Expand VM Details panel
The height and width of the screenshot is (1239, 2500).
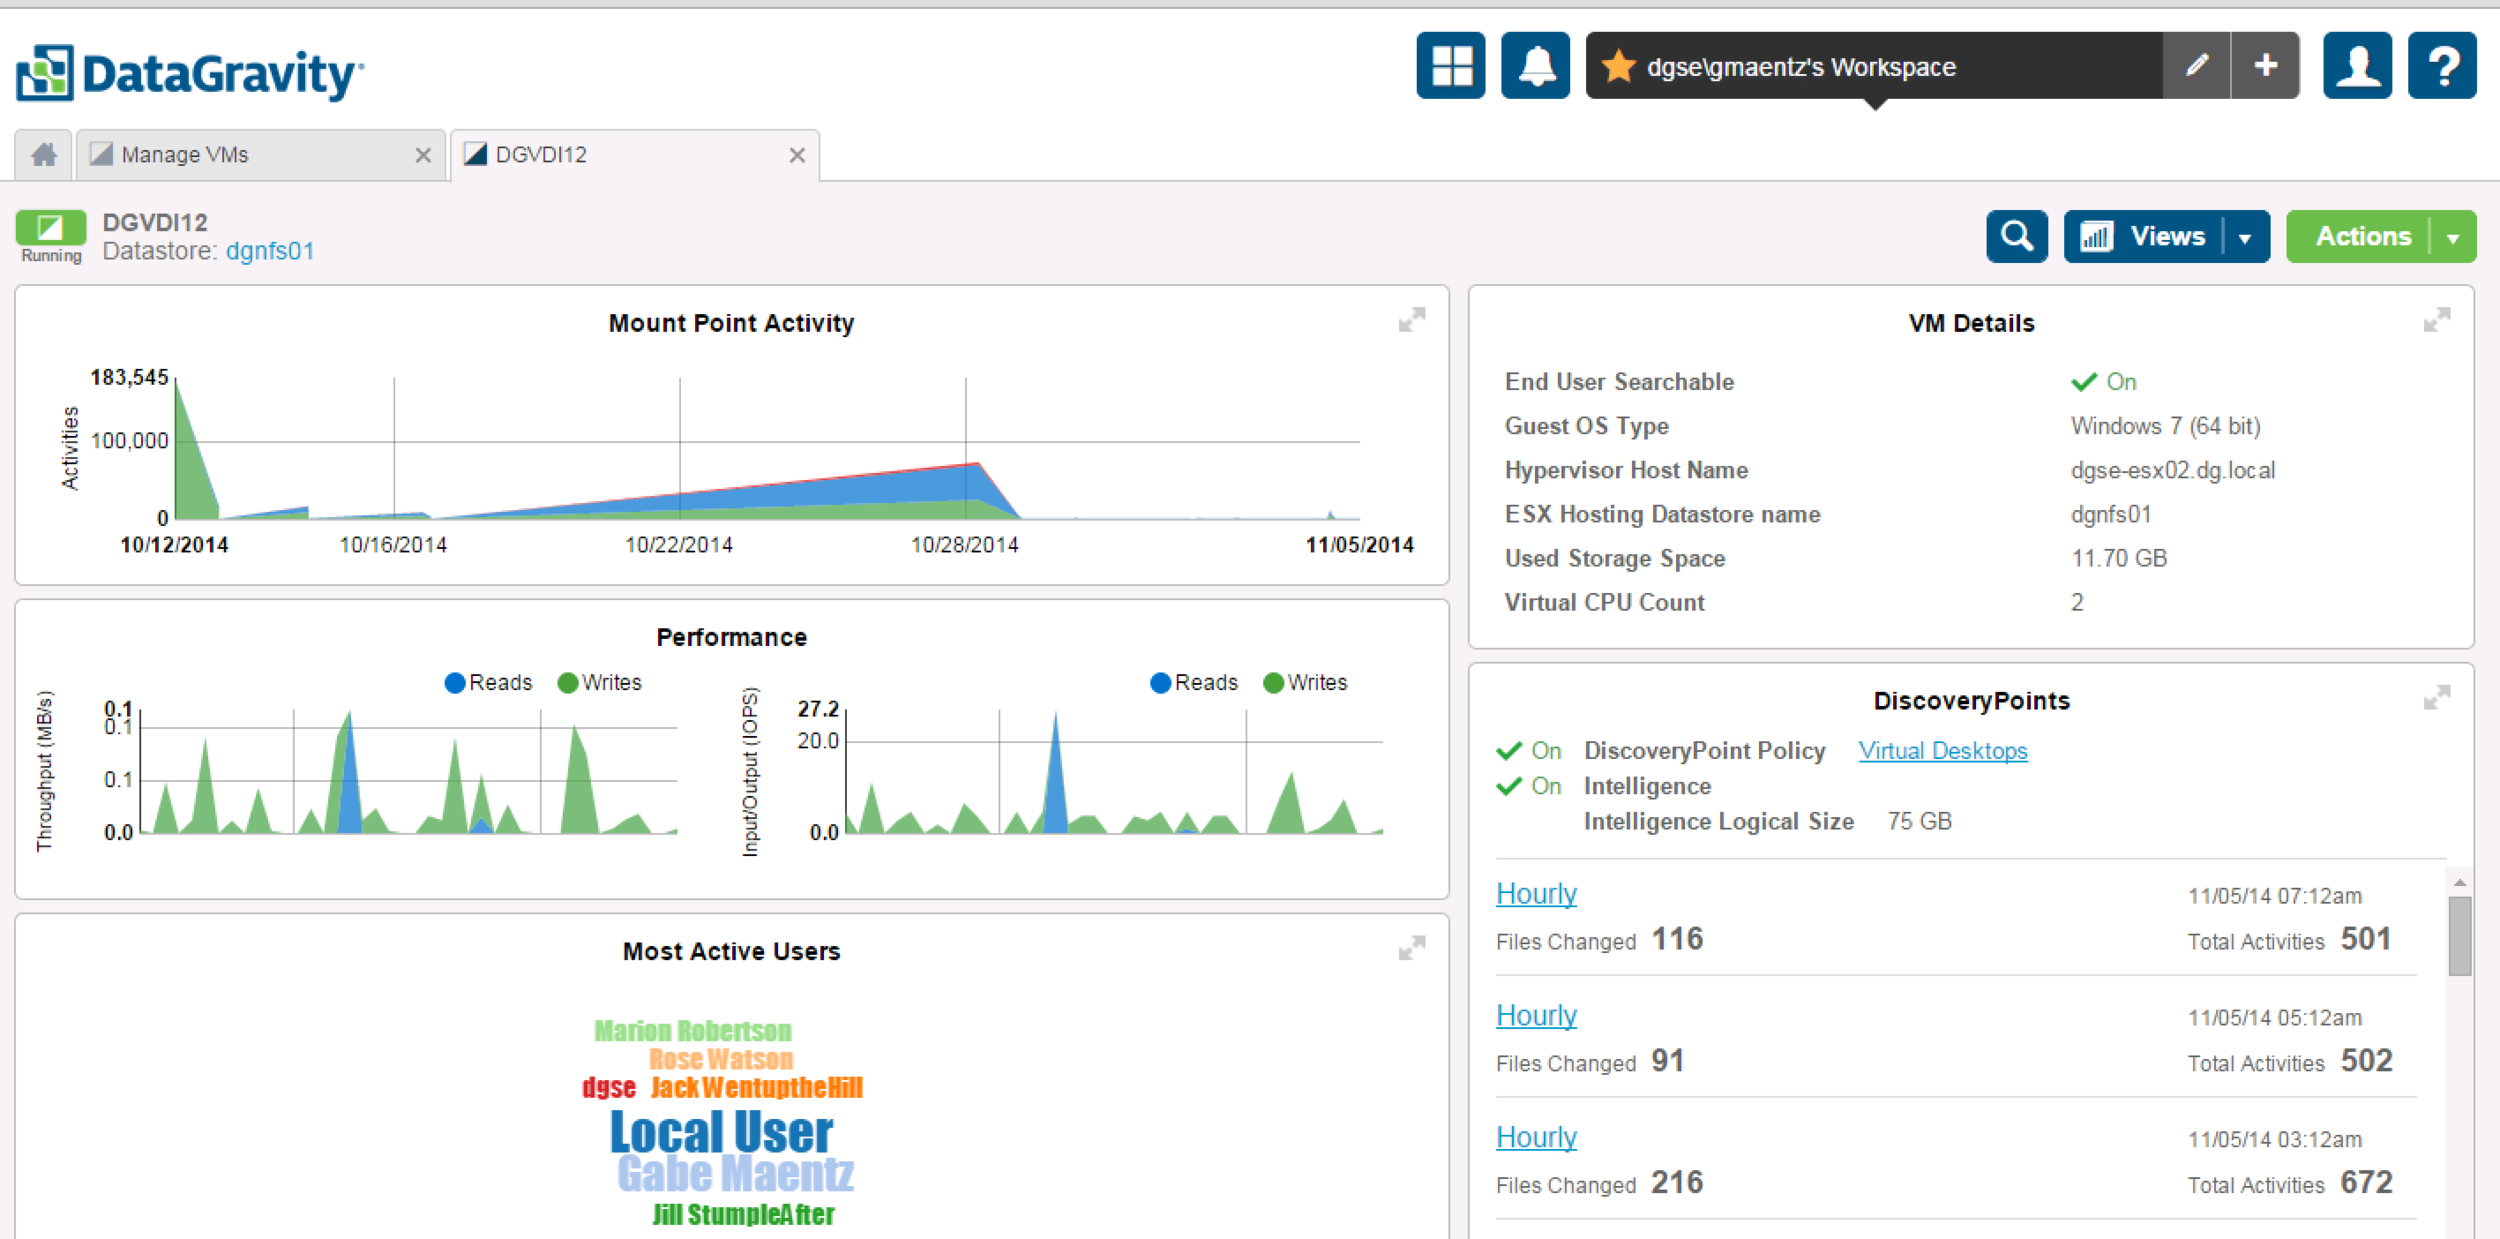click(2437, 320)
